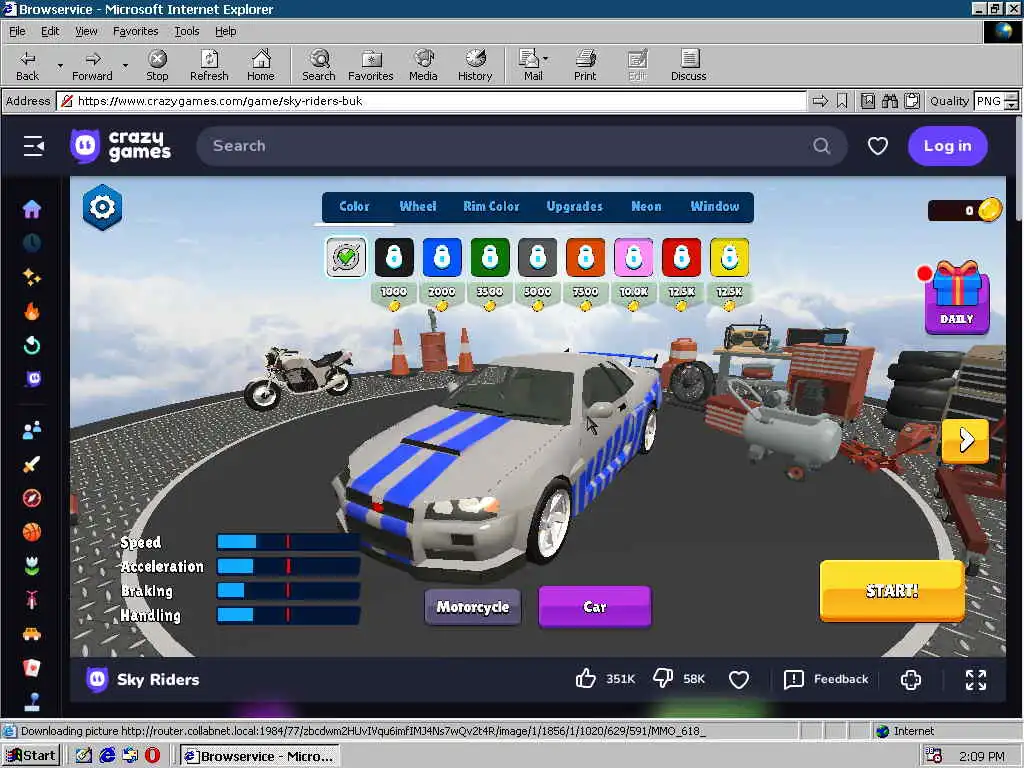Click the Log in button
This screenshot has width=1024, height=768.
point(948,146)
